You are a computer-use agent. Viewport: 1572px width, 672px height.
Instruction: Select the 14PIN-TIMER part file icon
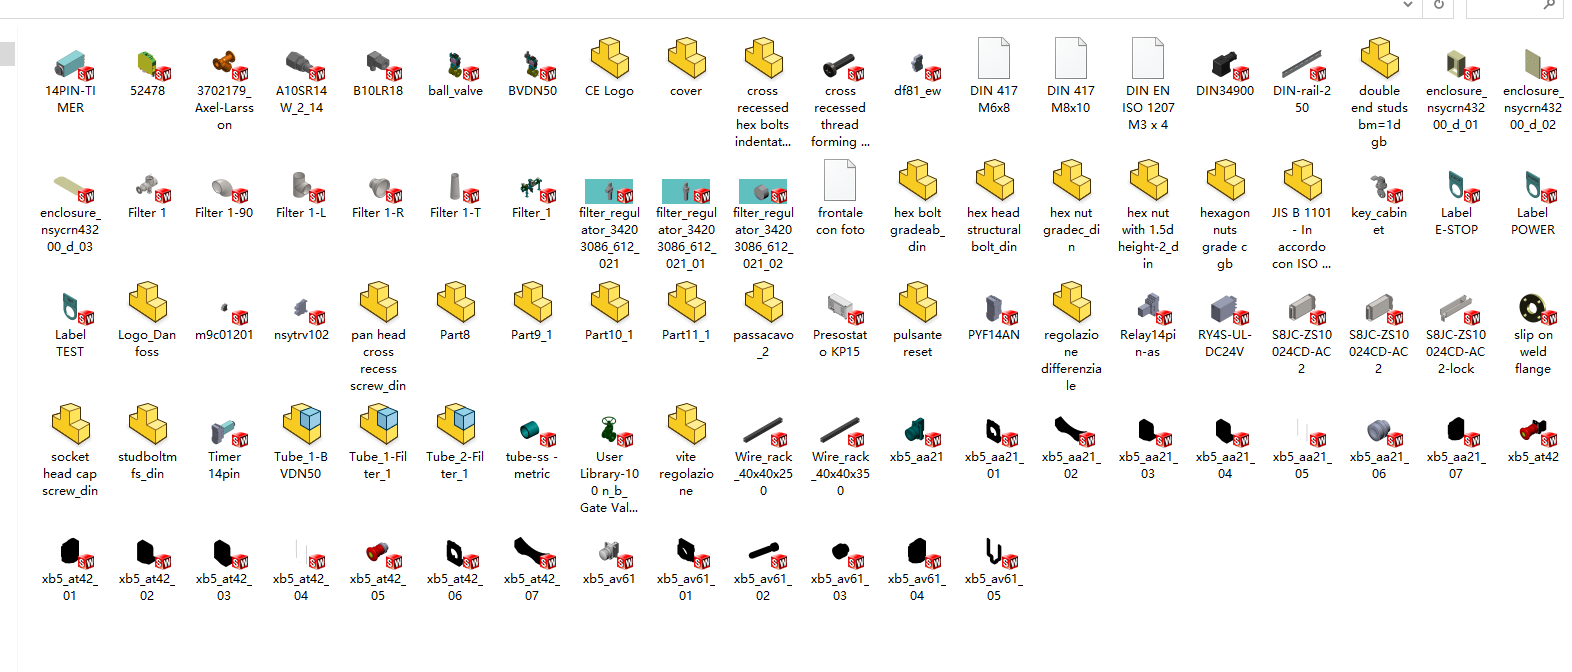[x=71, y=64]
